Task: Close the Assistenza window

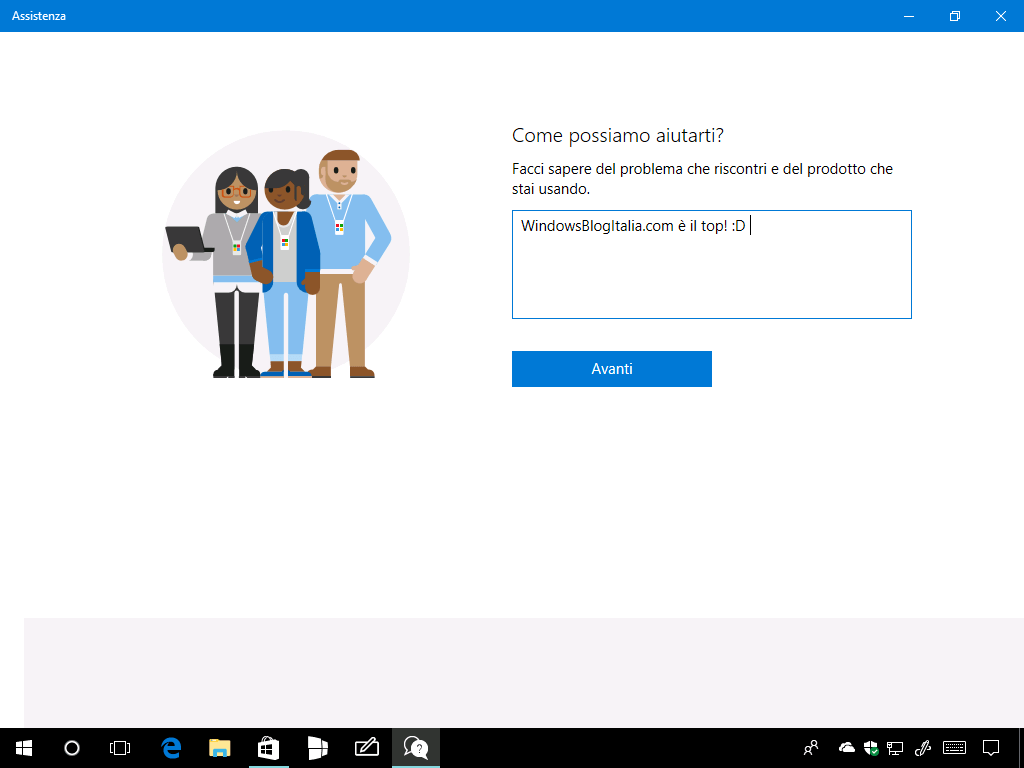Action: point(1000,16)
